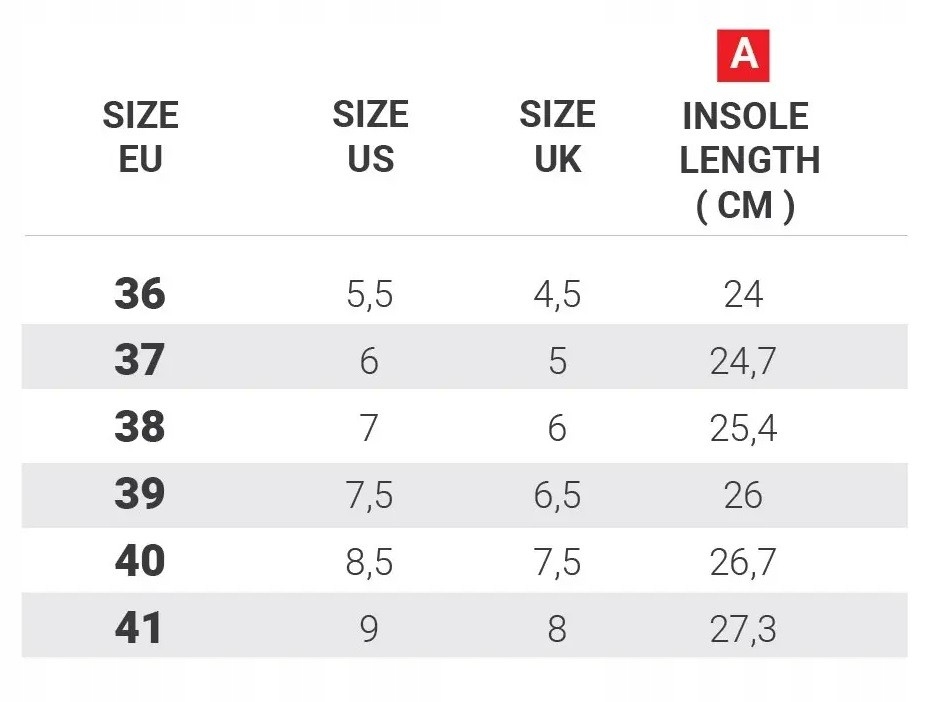Select EU size 38
The height and width of the screenshot is (702, 930).
[x=139, y=428]
